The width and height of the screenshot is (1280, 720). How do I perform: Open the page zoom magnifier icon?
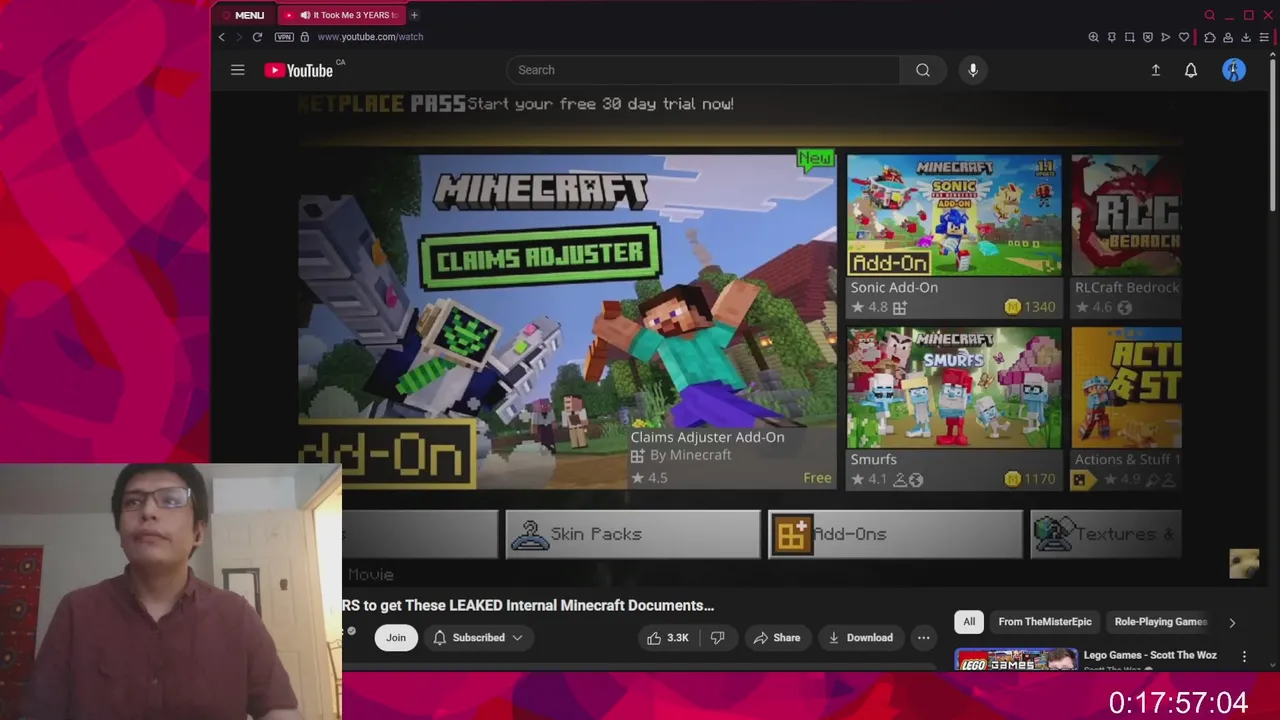1093,37
